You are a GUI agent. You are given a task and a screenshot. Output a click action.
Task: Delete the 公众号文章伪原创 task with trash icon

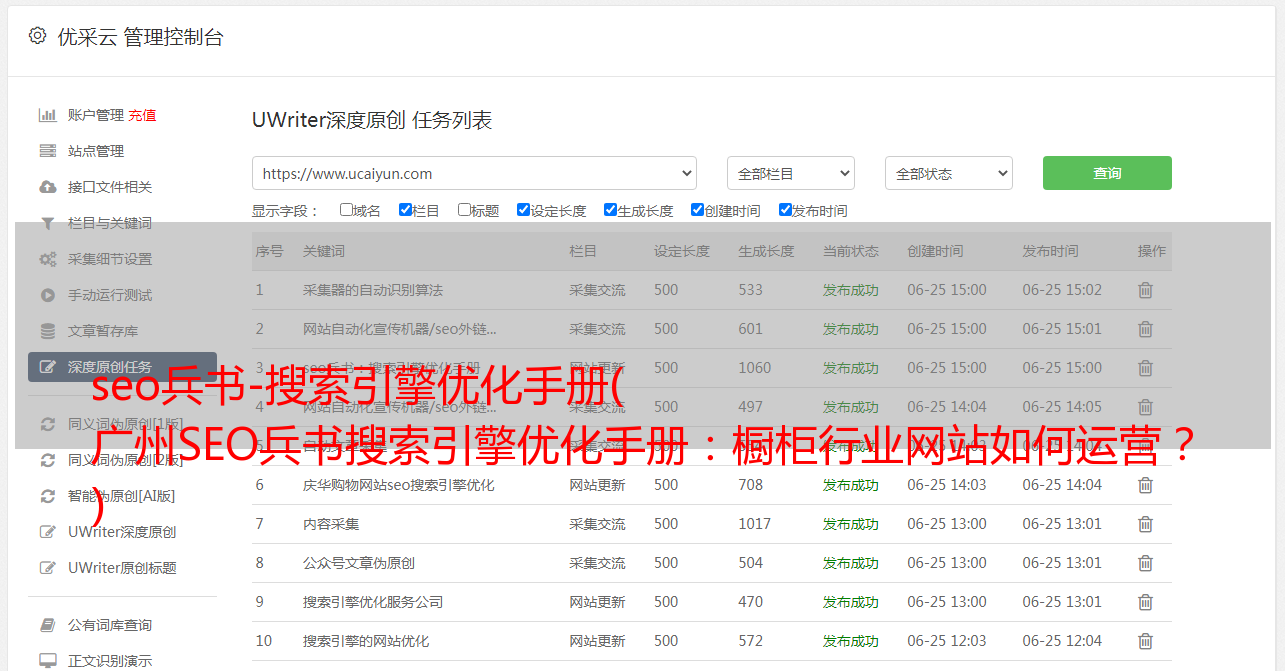[x=1145, y=563]
